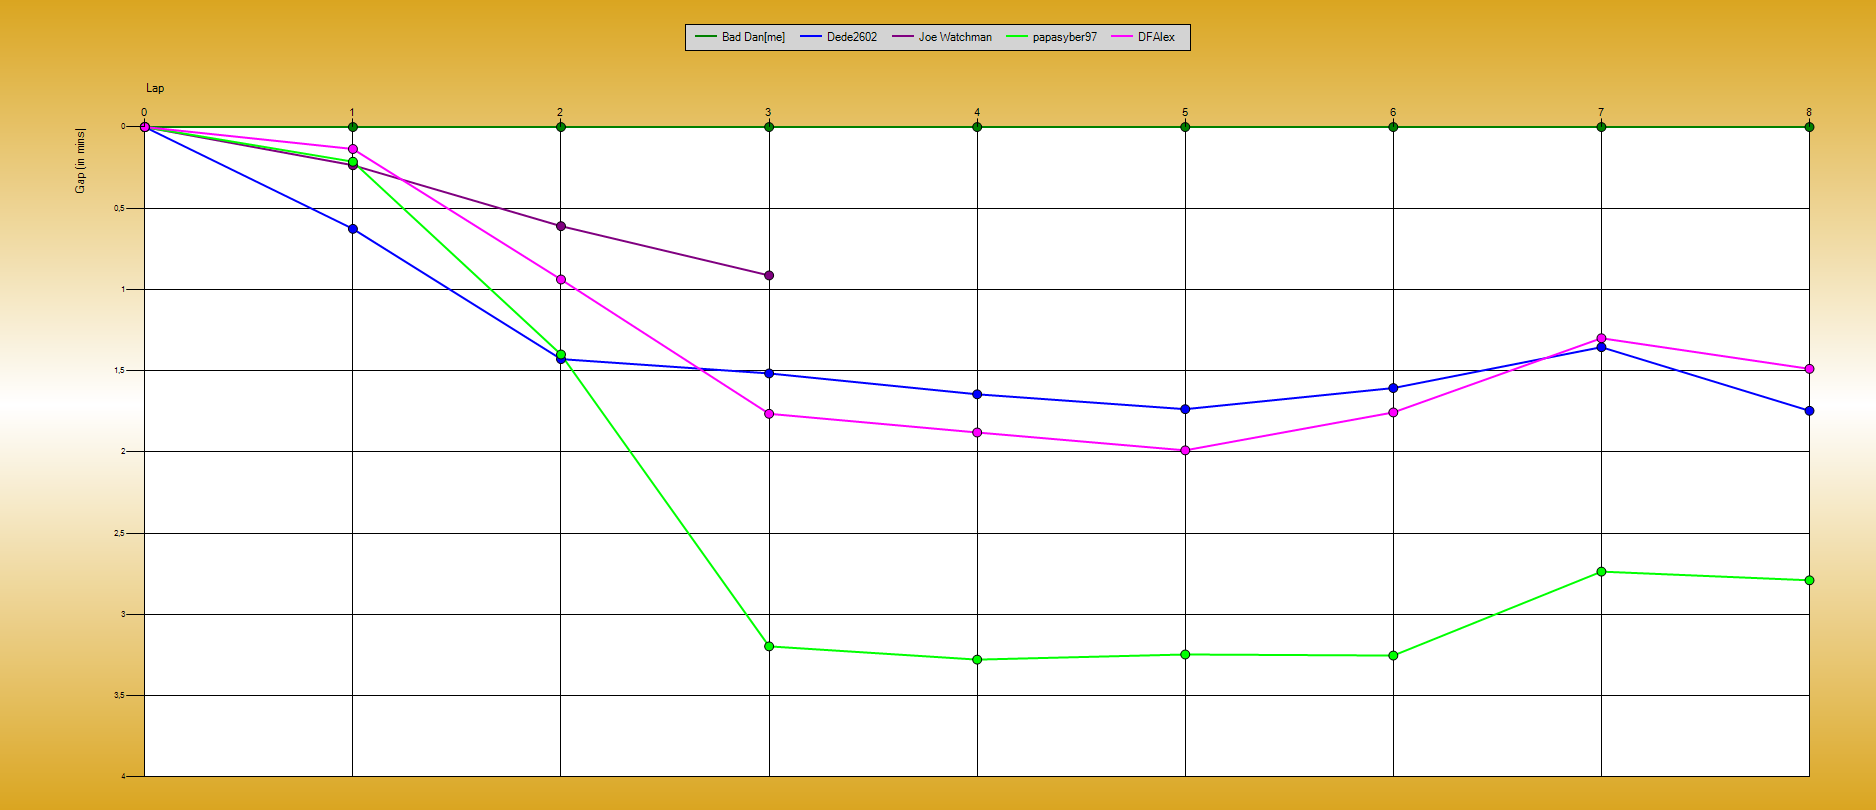Click the gap axis label '1.5'

pos(119,370)
